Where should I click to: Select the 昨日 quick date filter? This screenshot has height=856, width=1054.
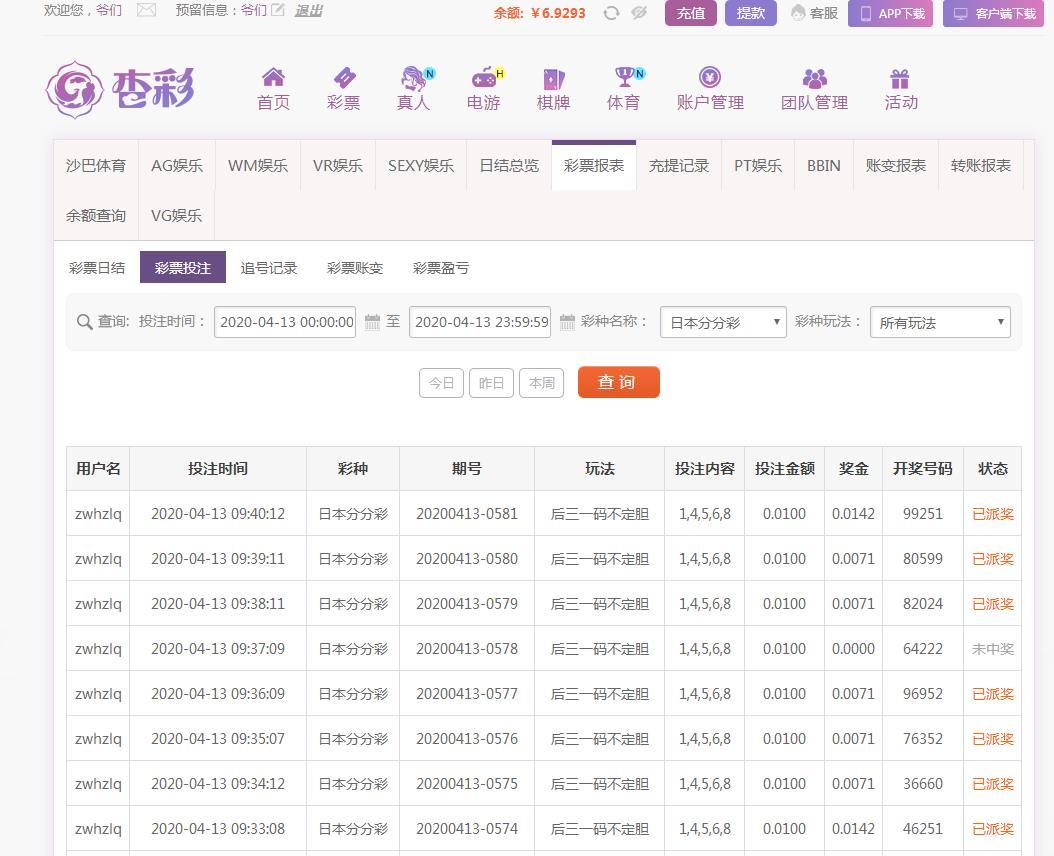tap(491, 383)
